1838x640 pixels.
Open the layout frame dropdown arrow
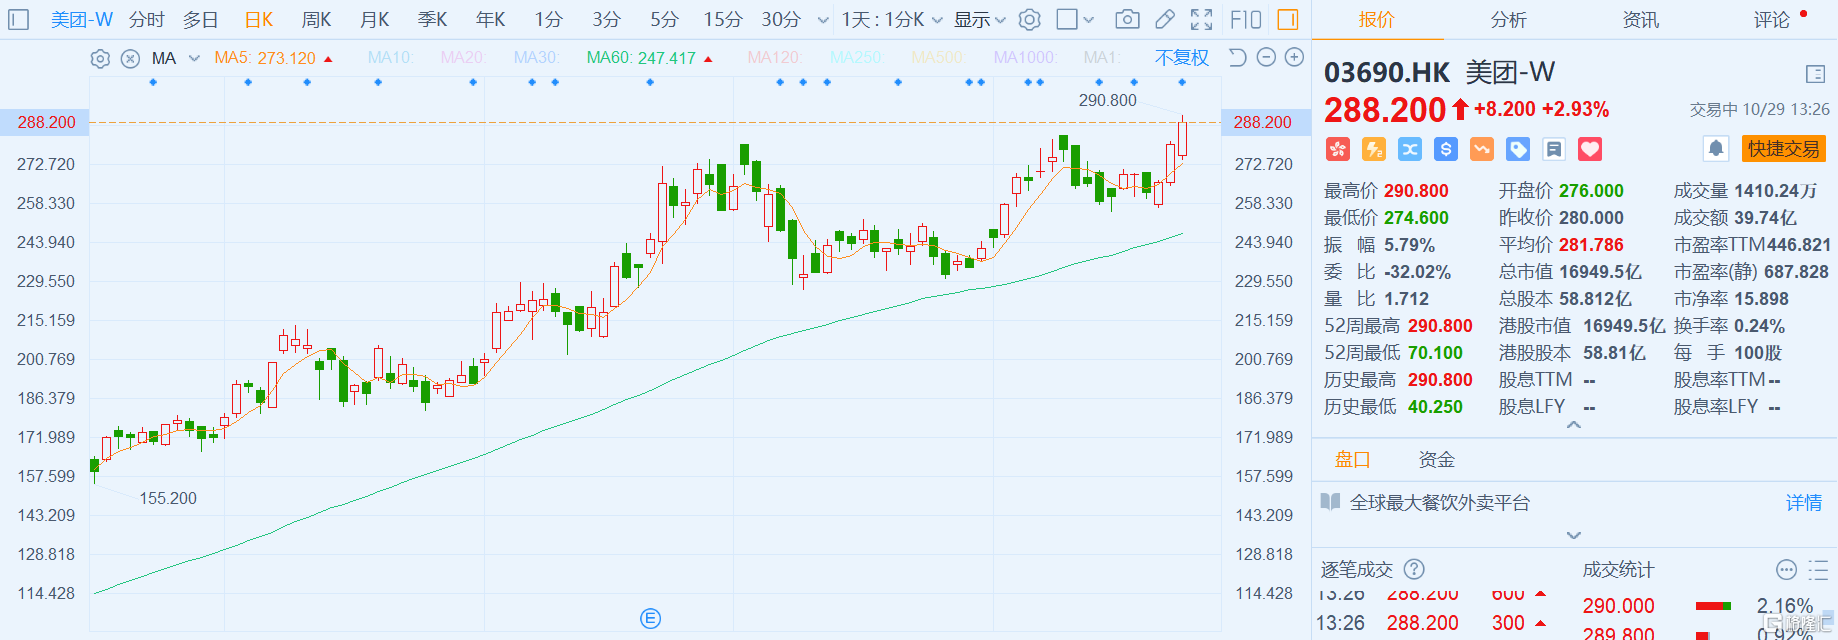(1089, 20)
